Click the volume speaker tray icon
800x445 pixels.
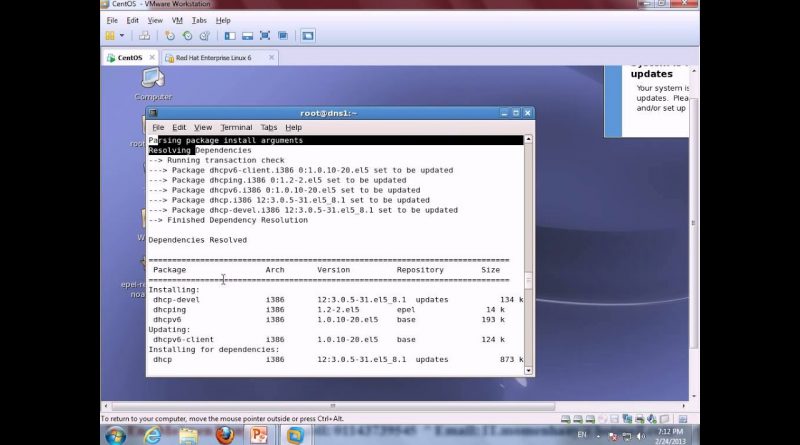[641, 436]
